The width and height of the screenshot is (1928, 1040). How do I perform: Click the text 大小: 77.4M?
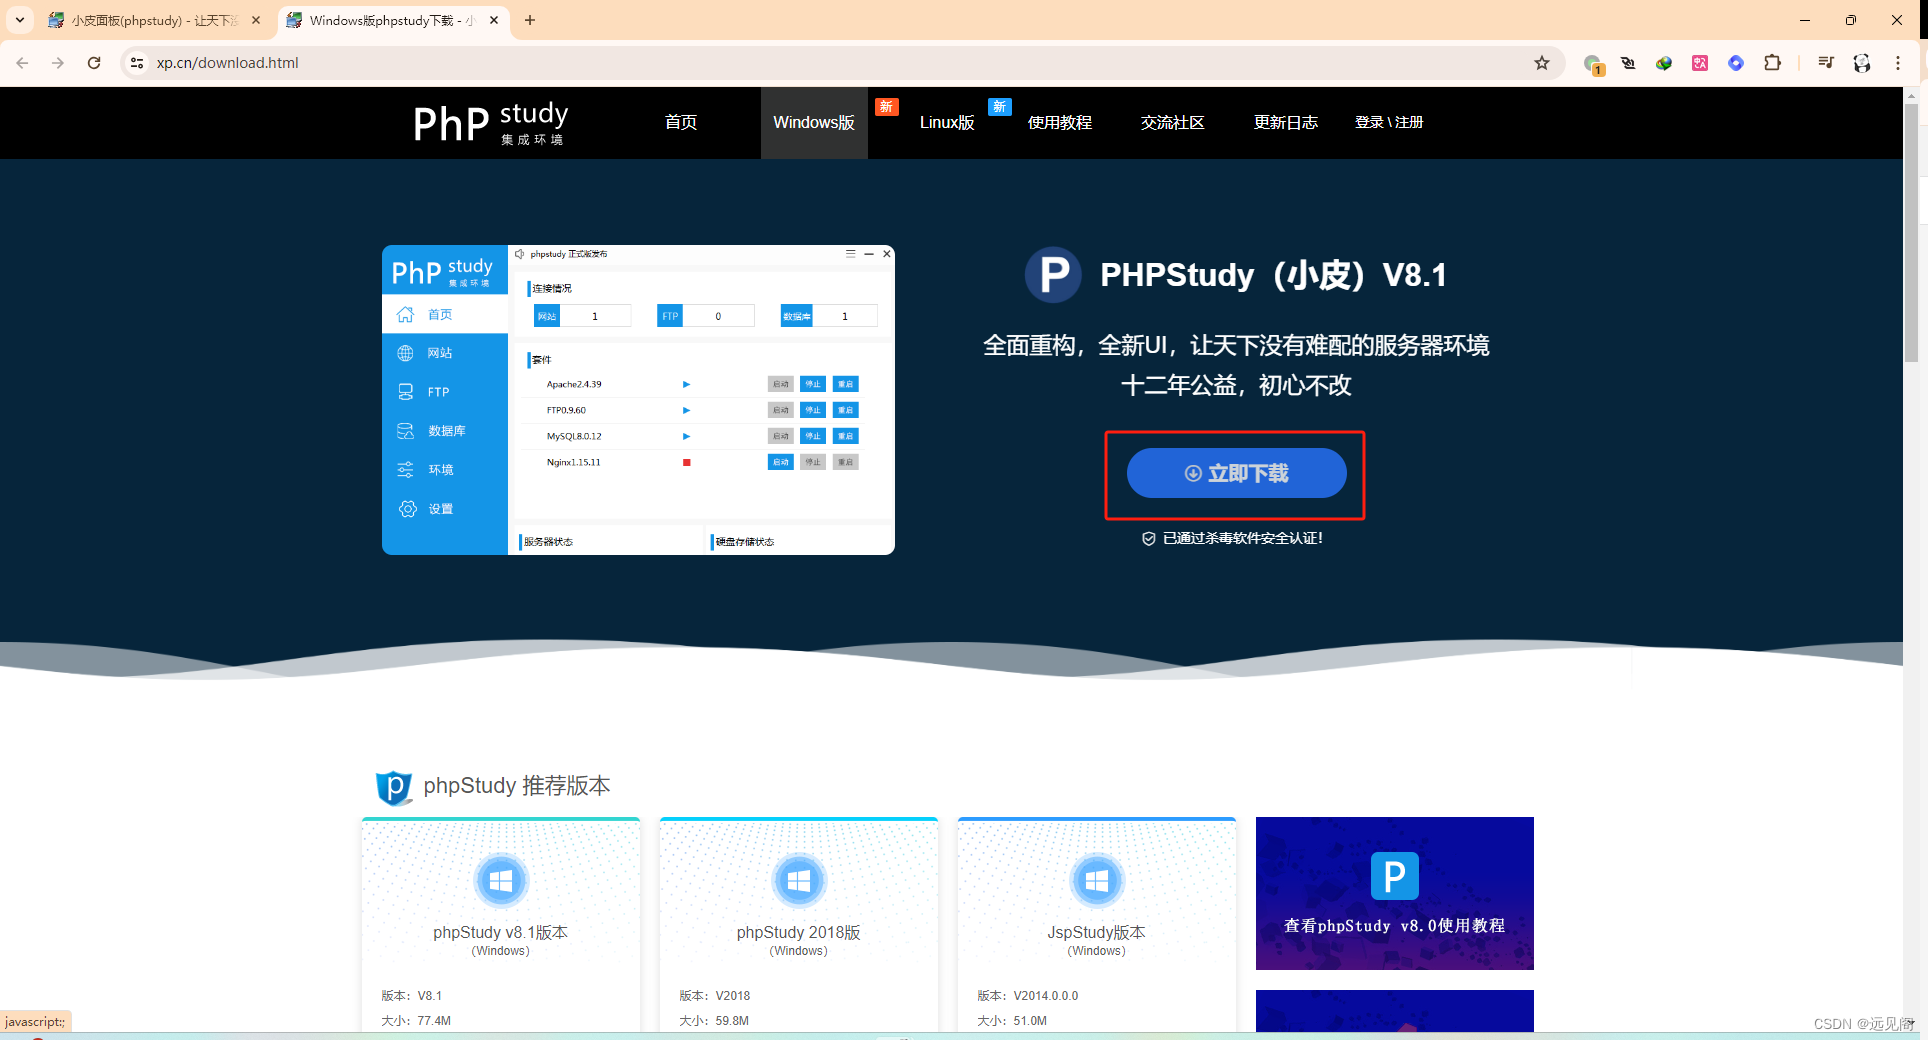[415, 1021]
